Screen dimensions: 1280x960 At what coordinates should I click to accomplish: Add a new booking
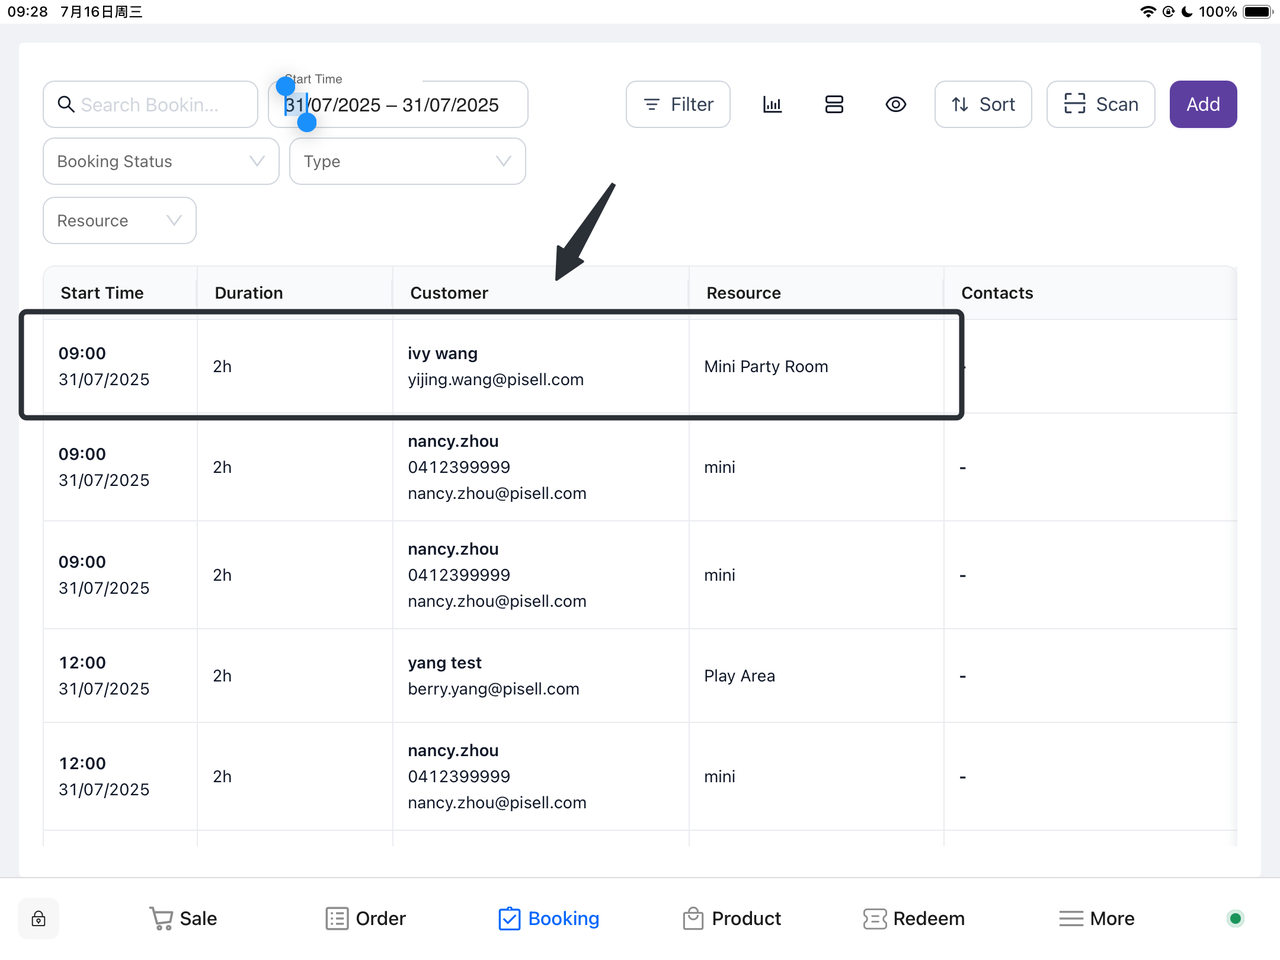click(x=1203, y=105)
